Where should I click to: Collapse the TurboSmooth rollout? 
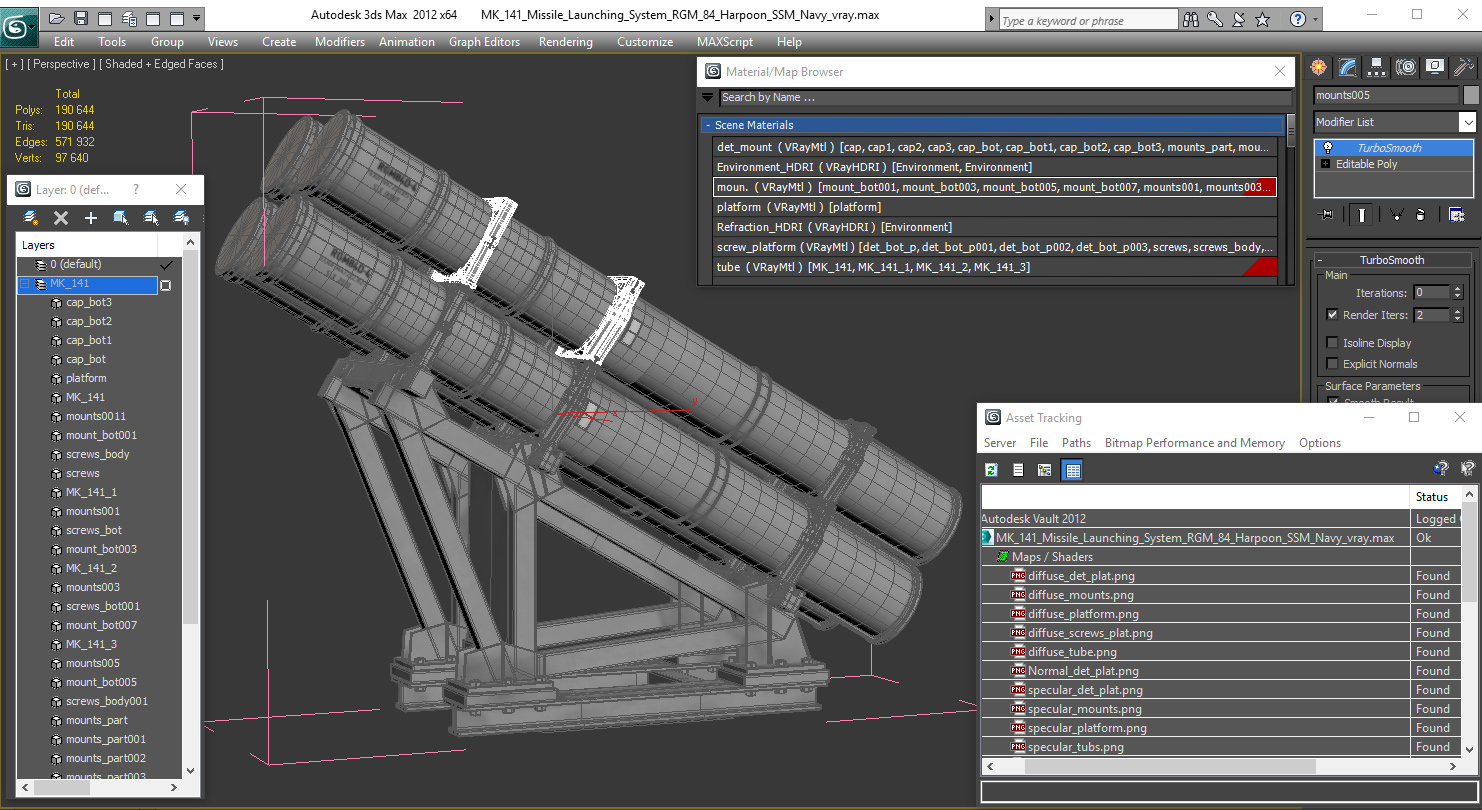pos(1320,260)
